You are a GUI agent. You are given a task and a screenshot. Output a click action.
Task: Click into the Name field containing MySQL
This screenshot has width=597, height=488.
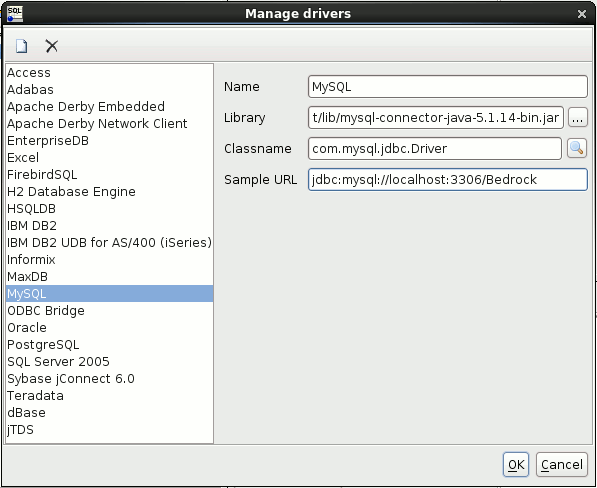coord(447,86)
